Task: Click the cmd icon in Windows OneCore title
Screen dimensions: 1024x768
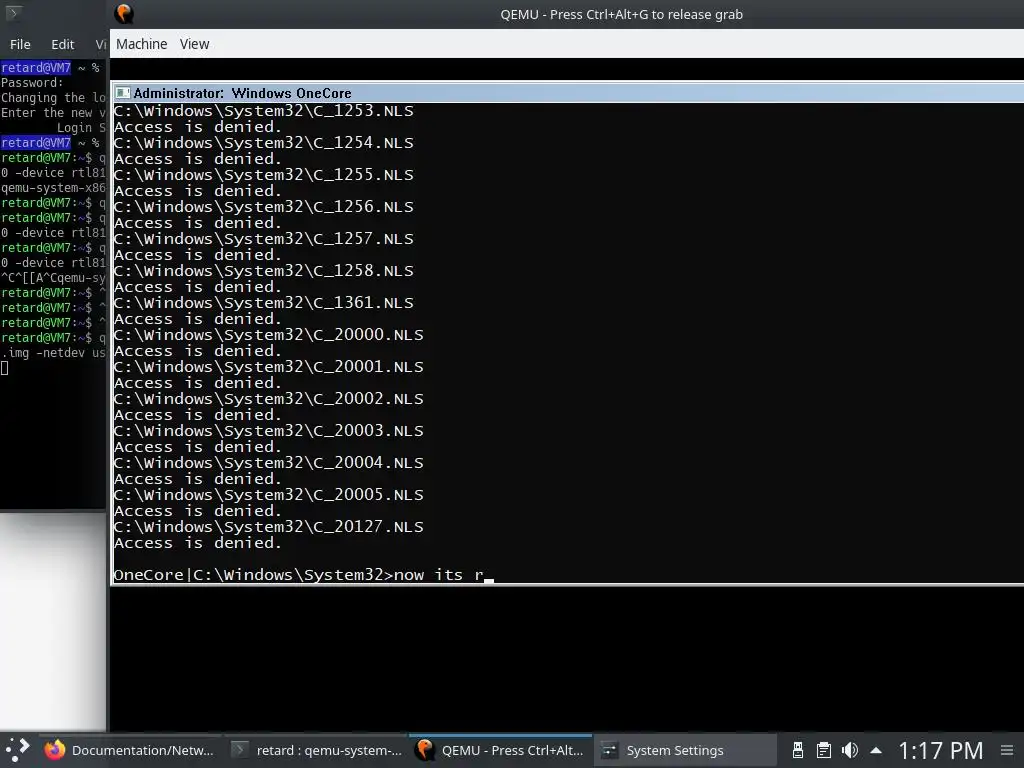Action: [x=122, y=93]
